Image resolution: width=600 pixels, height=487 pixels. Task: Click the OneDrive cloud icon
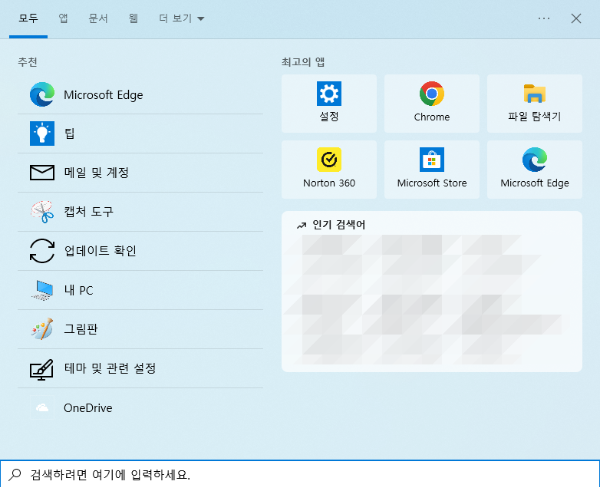pos(42,408)
